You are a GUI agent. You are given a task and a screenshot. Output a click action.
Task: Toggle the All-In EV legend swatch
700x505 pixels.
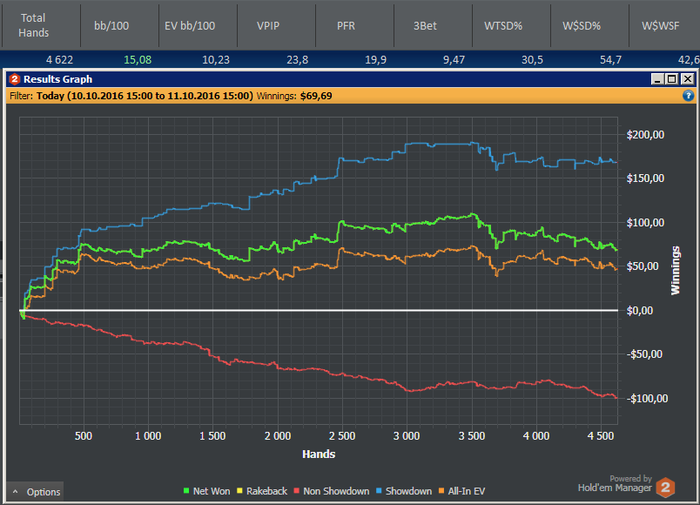(442, 491)
